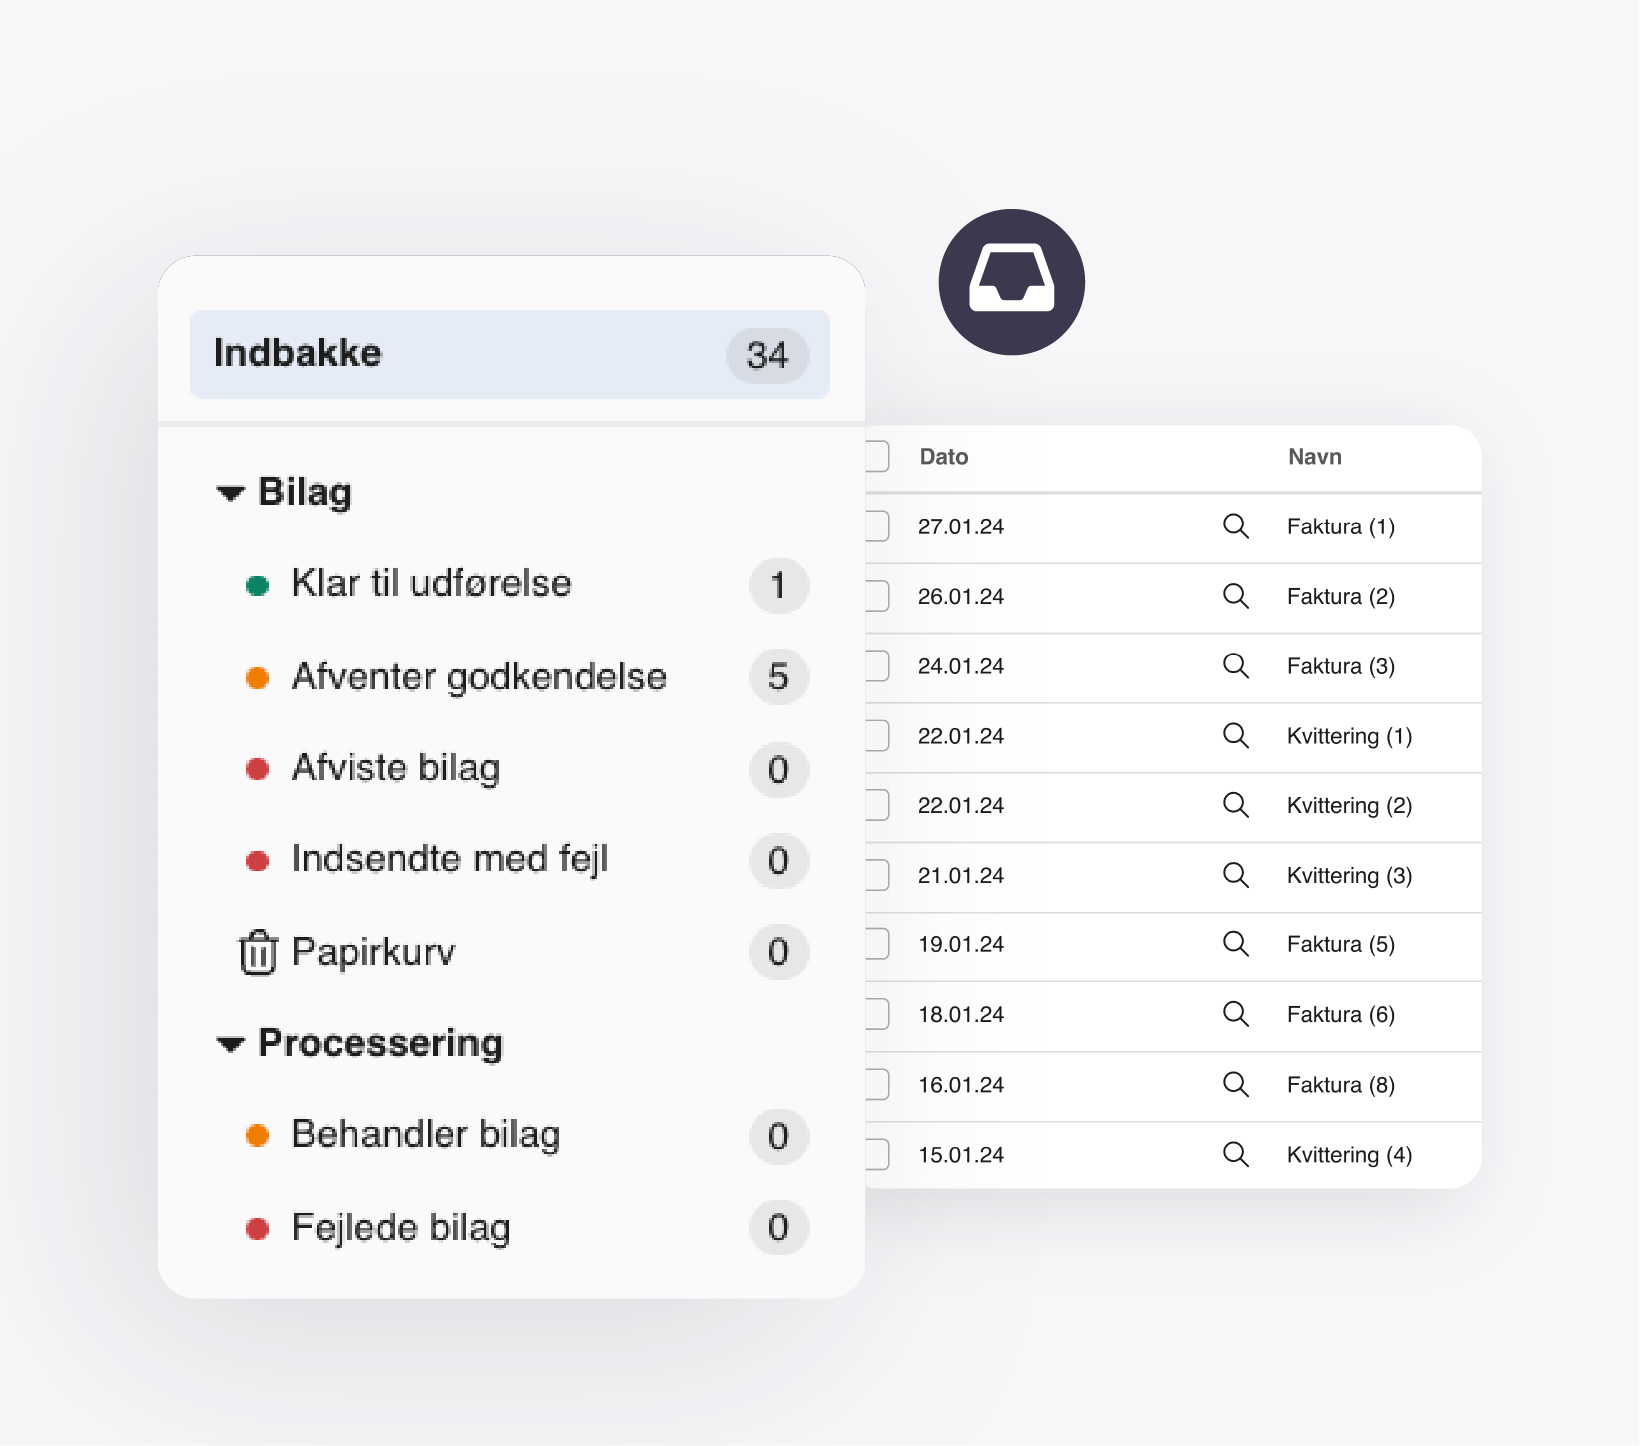This screenshot has width=1640, height=1446.
Task: Click the 34 badge on Indbakke
Action: tap(767, 355)
